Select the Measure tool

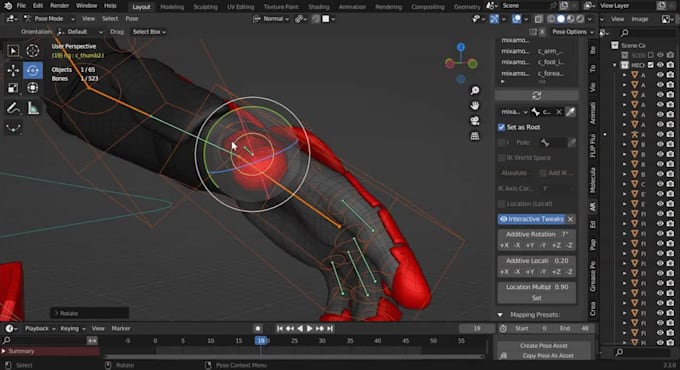[x=33, y=108]
